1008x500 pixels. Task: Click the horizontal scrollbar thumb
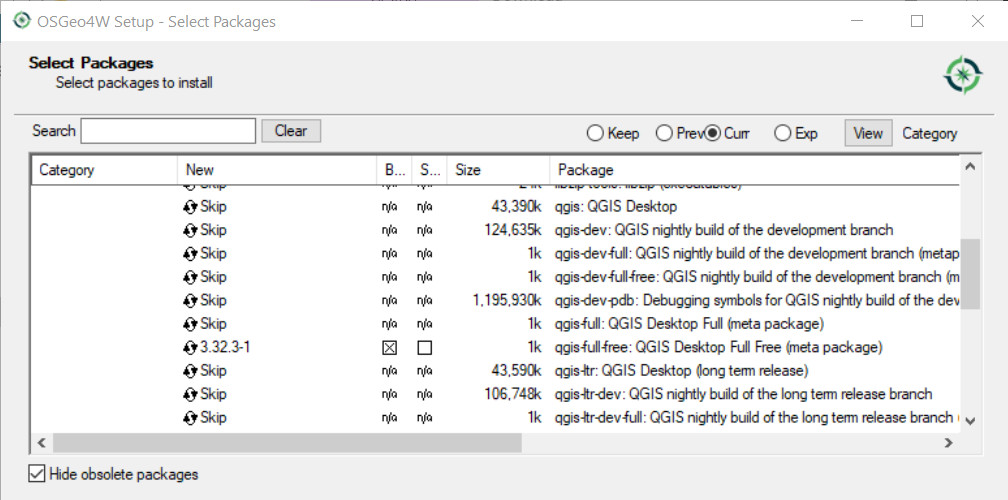pos(287,442)
